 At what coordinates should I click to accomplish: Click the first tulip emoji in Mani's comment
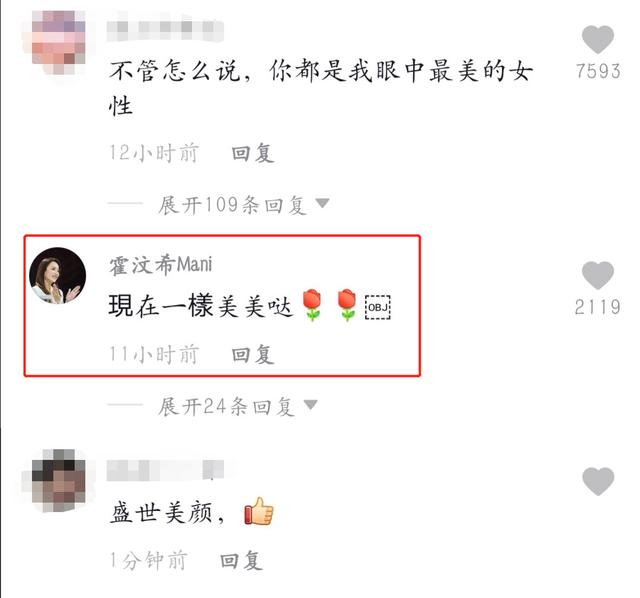point(313,305)
